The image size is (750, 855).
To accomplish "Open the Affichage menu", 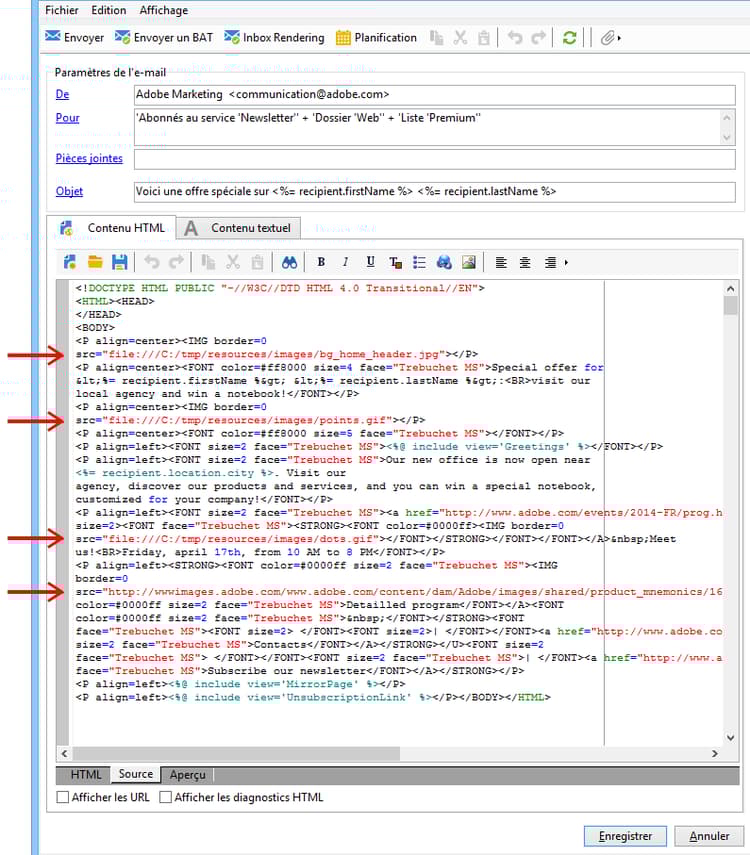I will click(164, 10).
